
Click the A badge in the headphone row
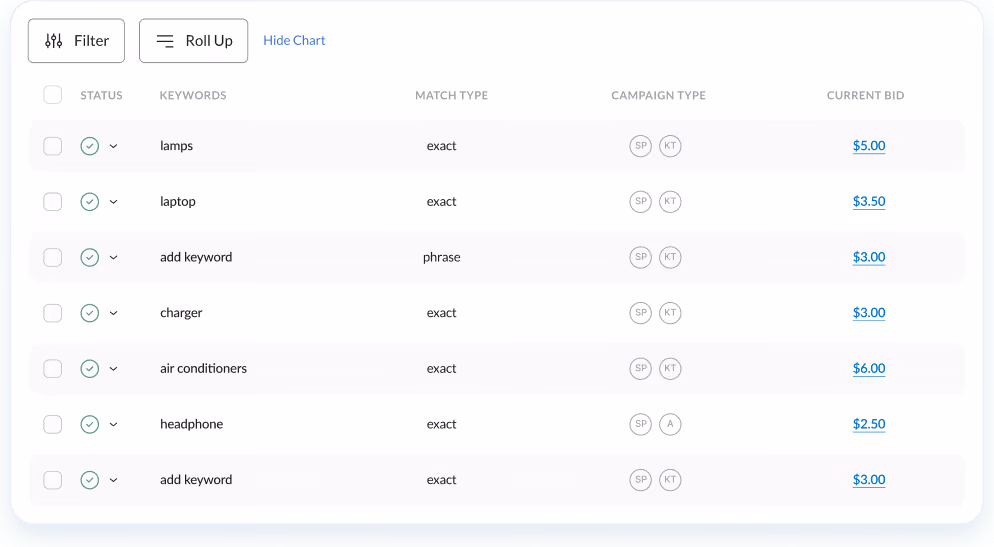[x=670, y=424]
